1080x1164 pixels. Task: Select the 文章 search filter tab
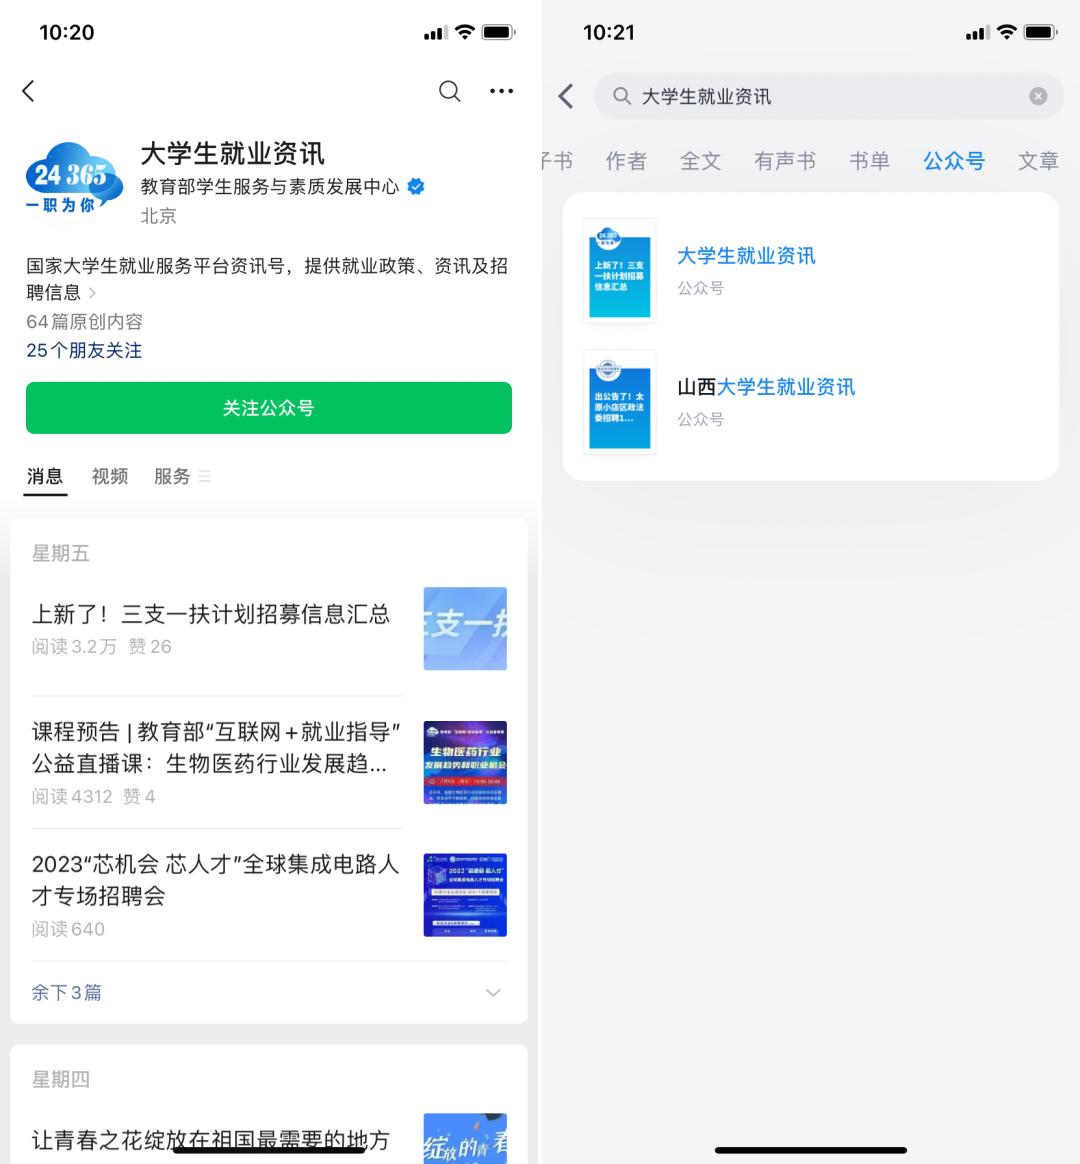coord(1038,160)
